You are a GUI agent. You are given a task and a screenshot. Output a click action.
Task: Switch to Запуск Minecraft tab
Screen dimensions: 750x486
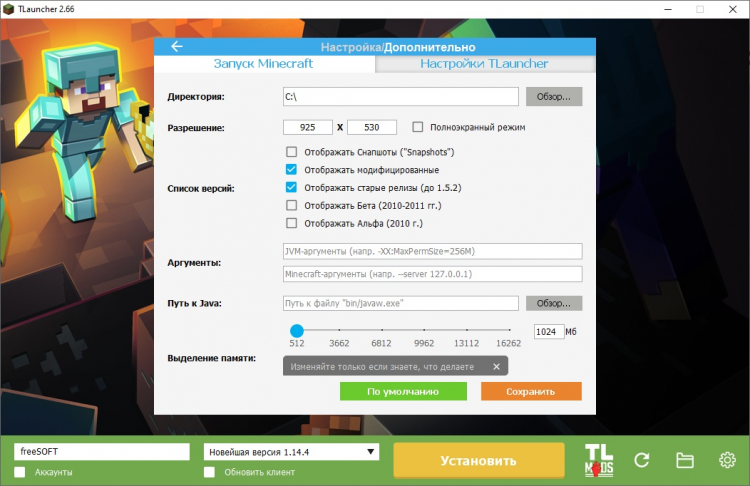pos(264,64)
